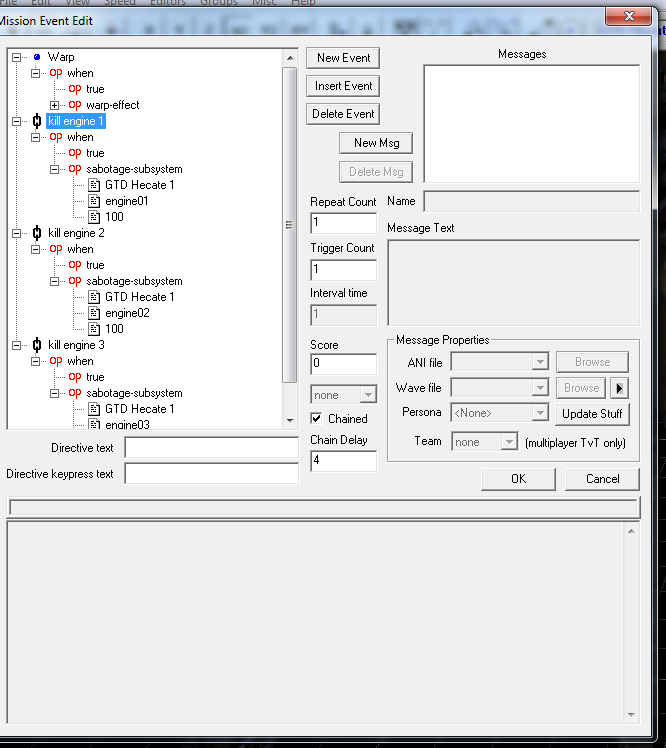666x748 pixels.
Task: Collapse the kill engine 3 event node
Action: (17, 345)
